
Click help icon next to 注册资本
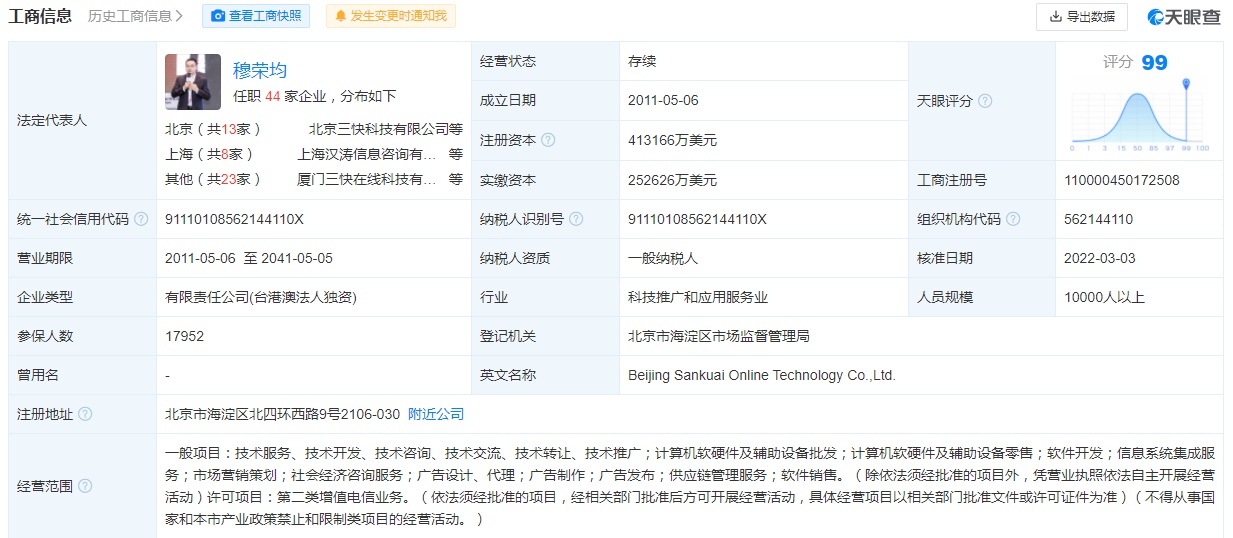click(x=548, y=141)
